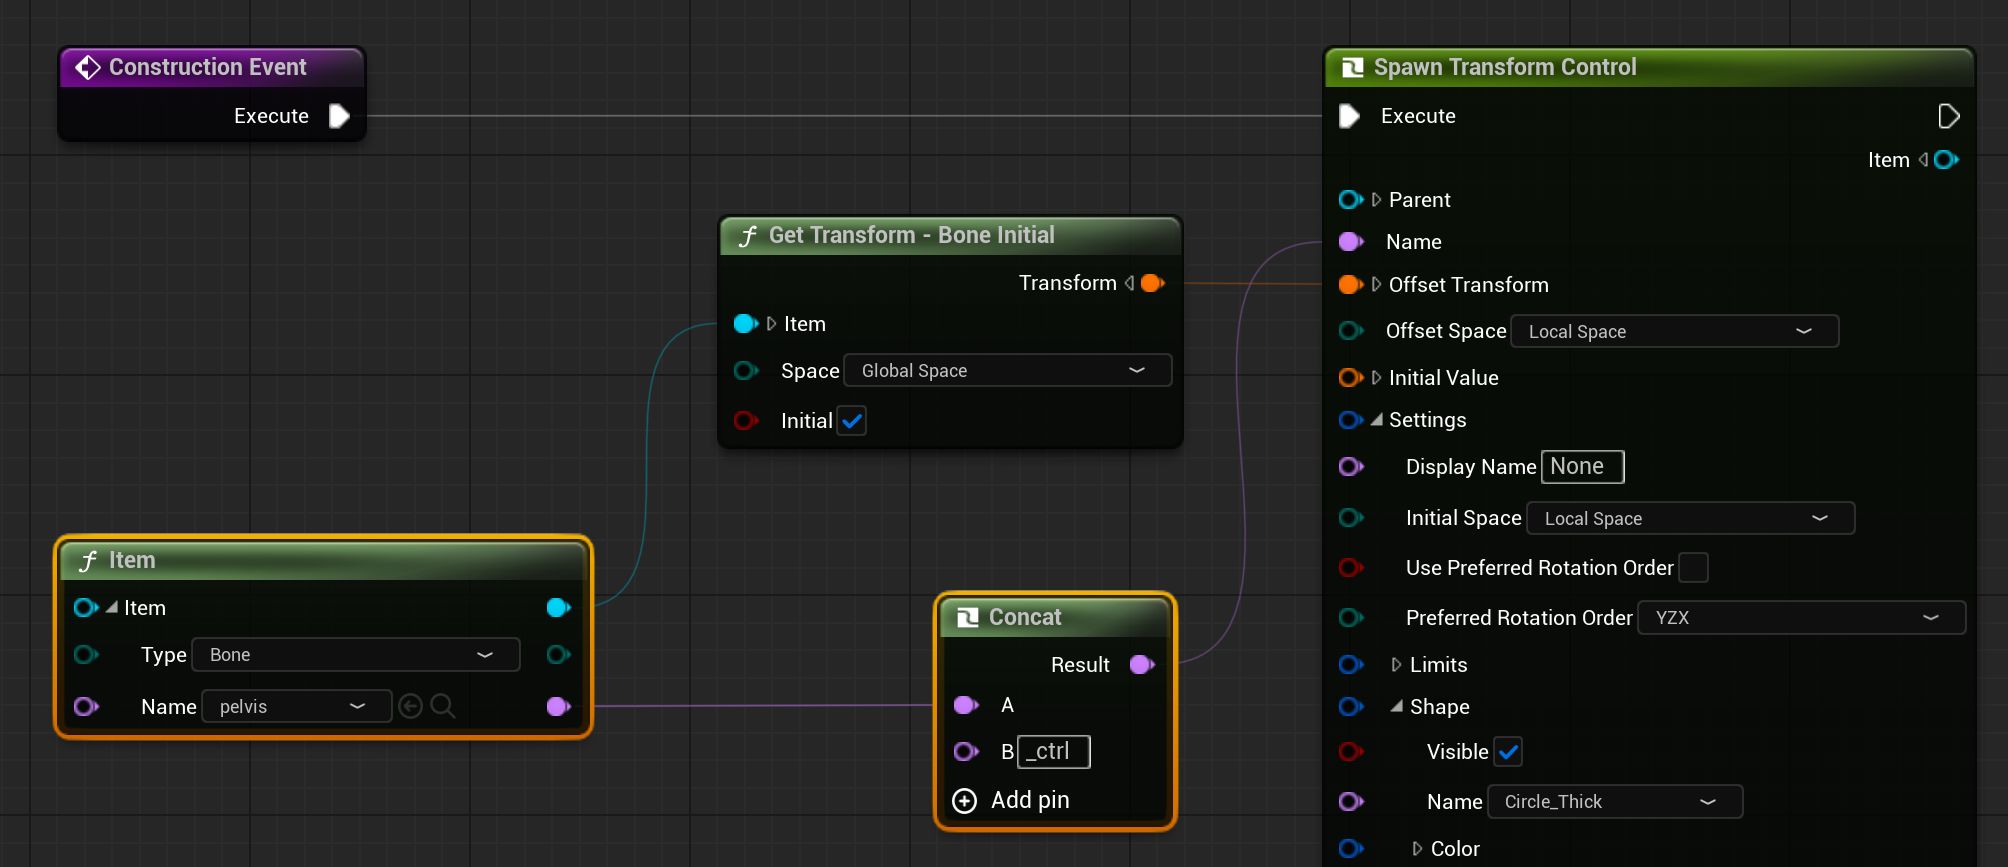The width and height of the screenshot is (2008, 867).
Task: Click the Item output pin on Spawn Transform Control
Action: point(1946,160)
